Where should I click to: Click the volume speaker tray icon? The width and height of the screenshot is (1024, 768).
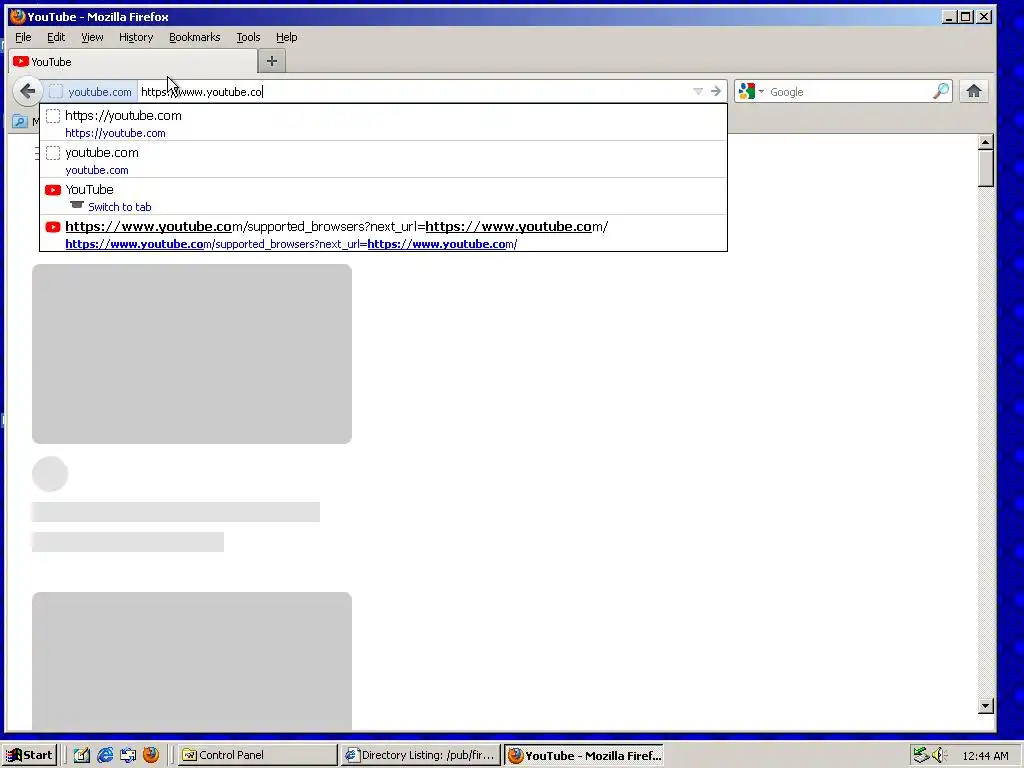939,755
